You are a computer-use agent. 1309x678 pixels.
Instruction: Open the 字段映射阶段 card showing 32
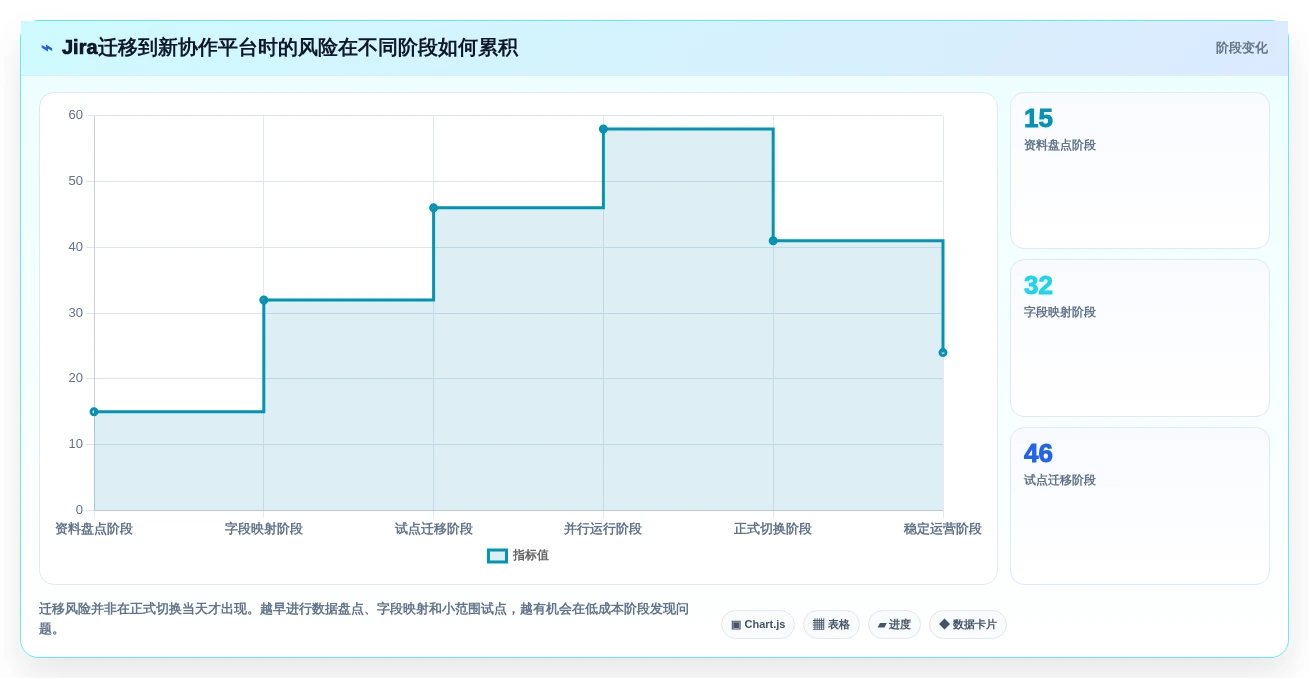[1140, 338]
